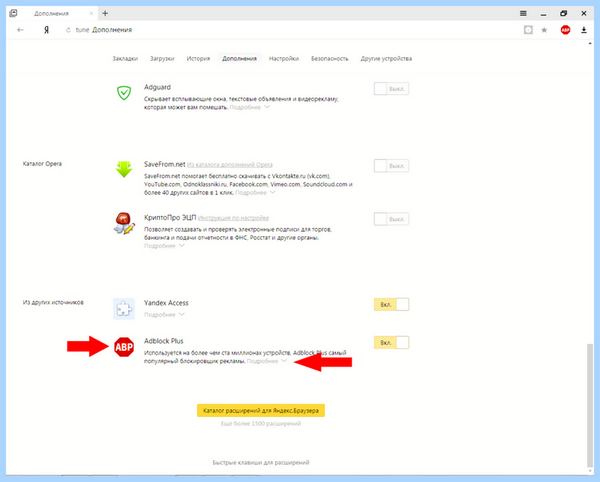Click the 'Каталог Opera' section label
This screenshot has width=600, height=482.
click(x=42, y=164)
